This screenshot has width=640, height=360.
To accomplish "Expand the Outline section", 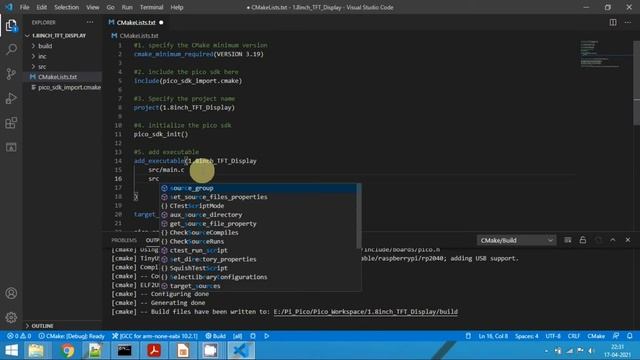I will (x=42, y=326).
